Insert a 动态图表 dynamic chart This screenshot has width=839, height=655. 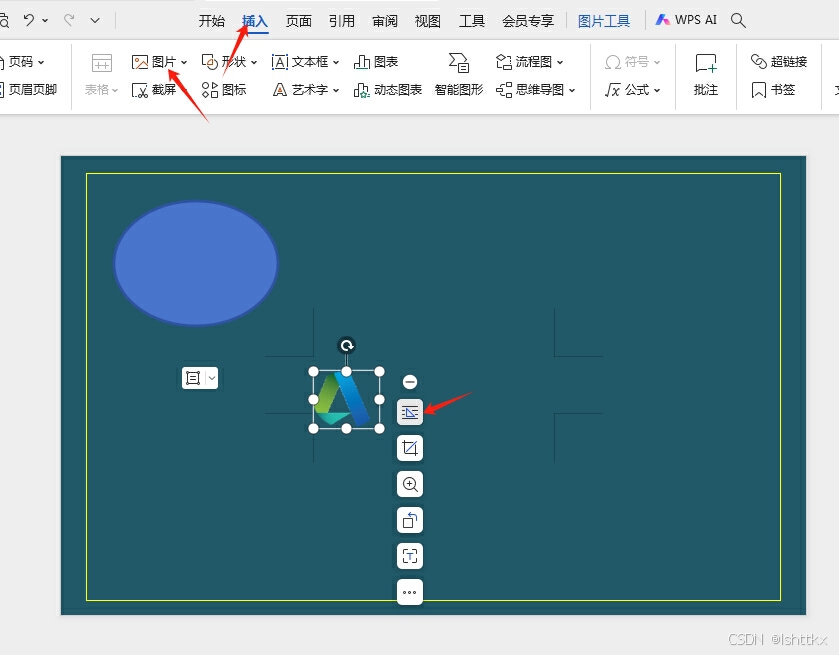coord(388,89)
